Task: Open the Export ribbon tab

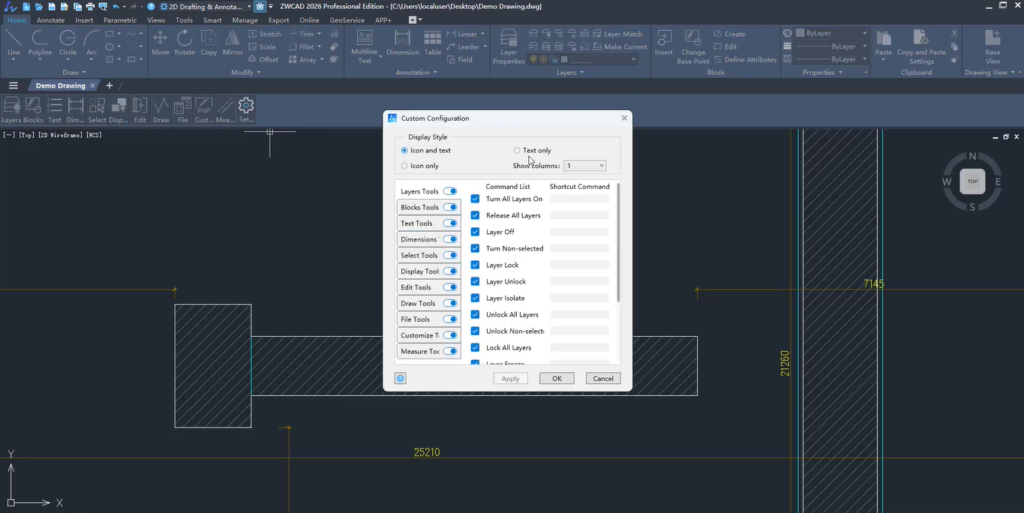Action: (278, 20)
